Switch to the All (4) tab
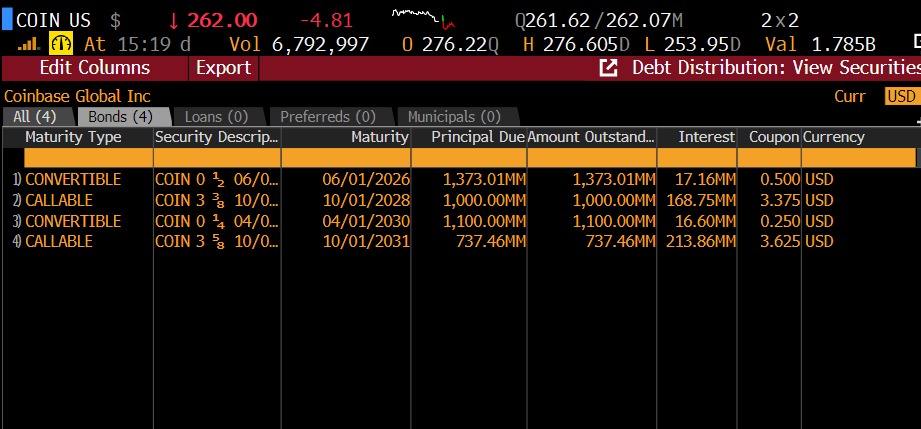Screen dimensions: 921x429 [34, 116]
